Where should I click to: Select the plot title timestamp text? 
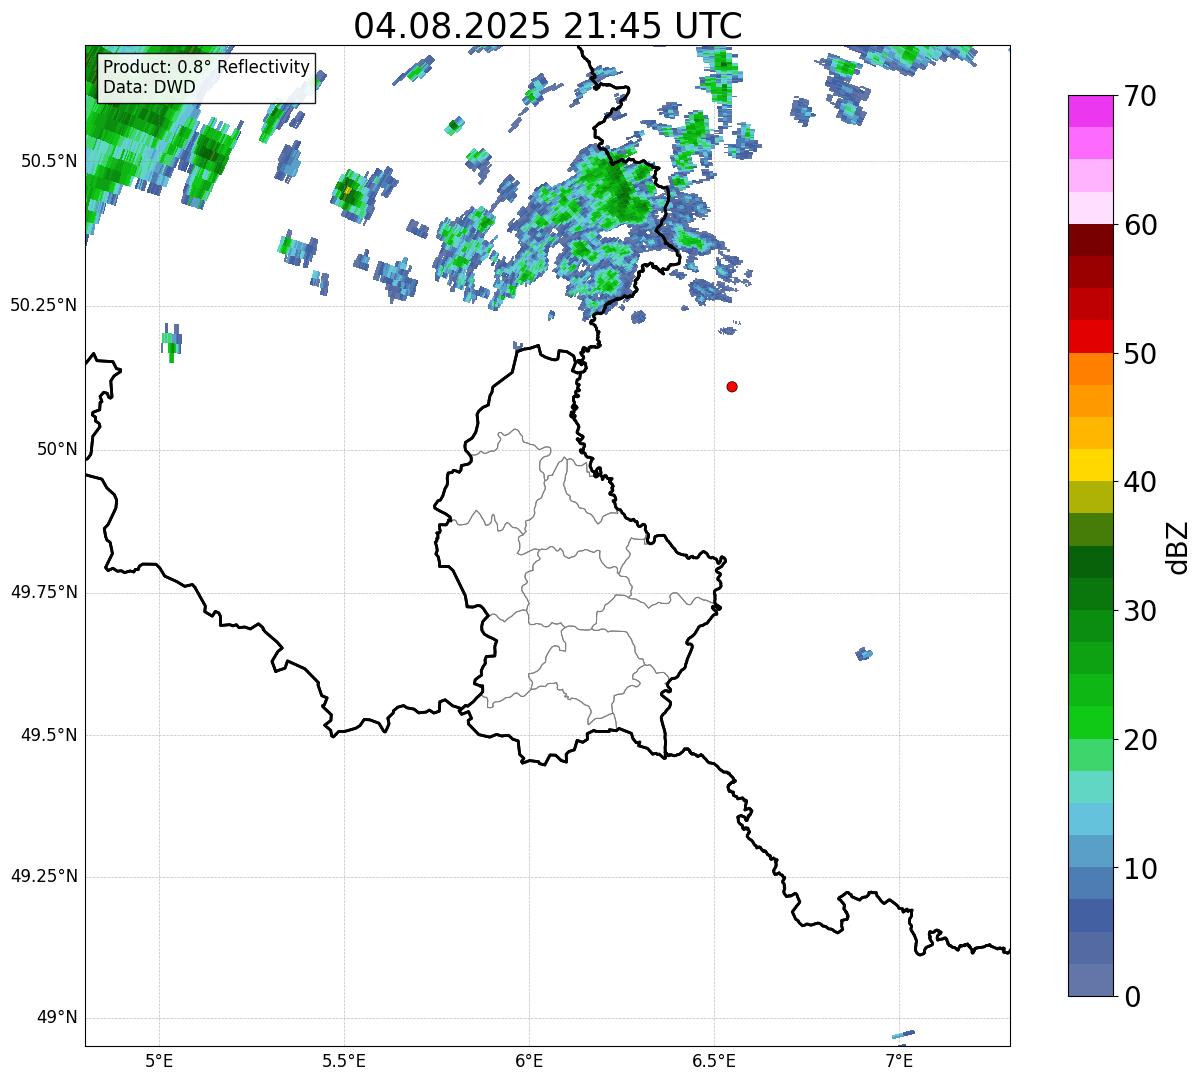pyautogui.click(x=548, y=26)
